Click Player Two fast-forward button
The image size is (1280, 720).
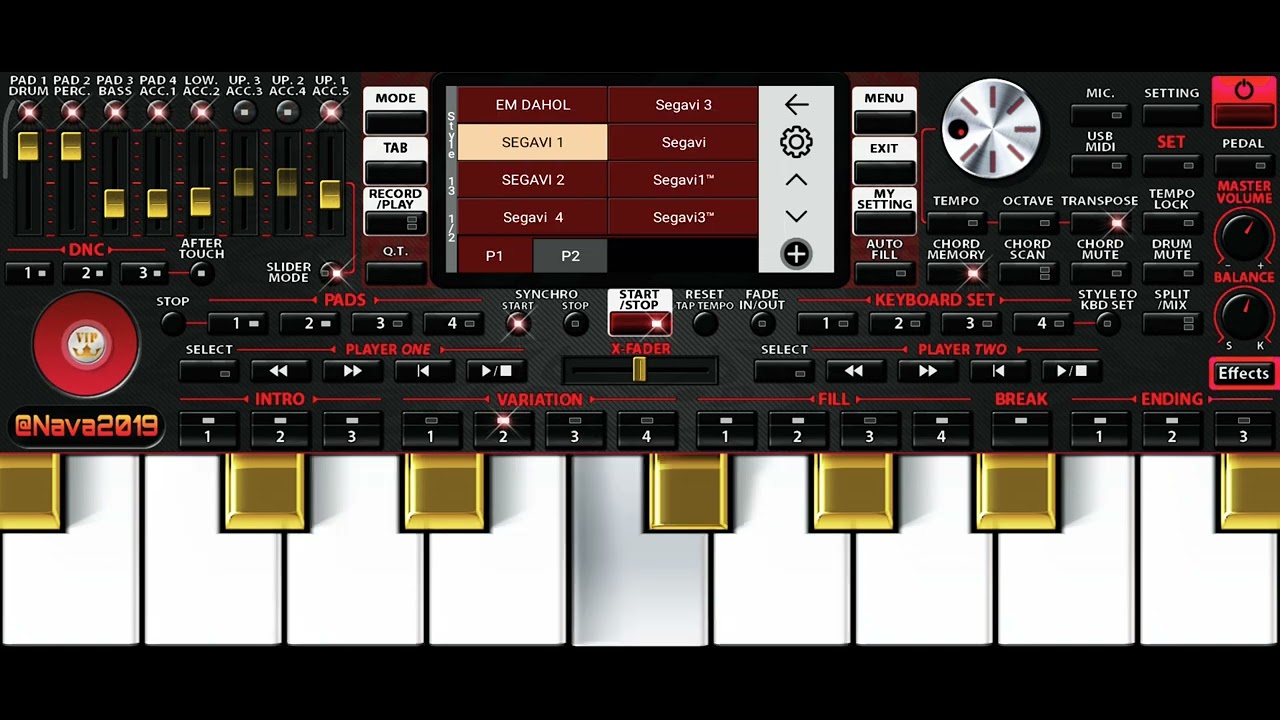[x=927, y=371]
